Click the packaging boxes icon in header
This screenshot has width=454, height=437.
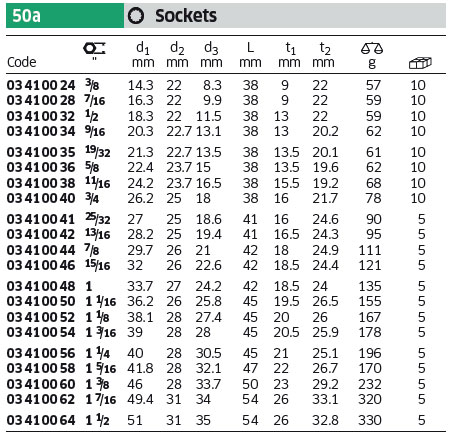coord(420,63)
